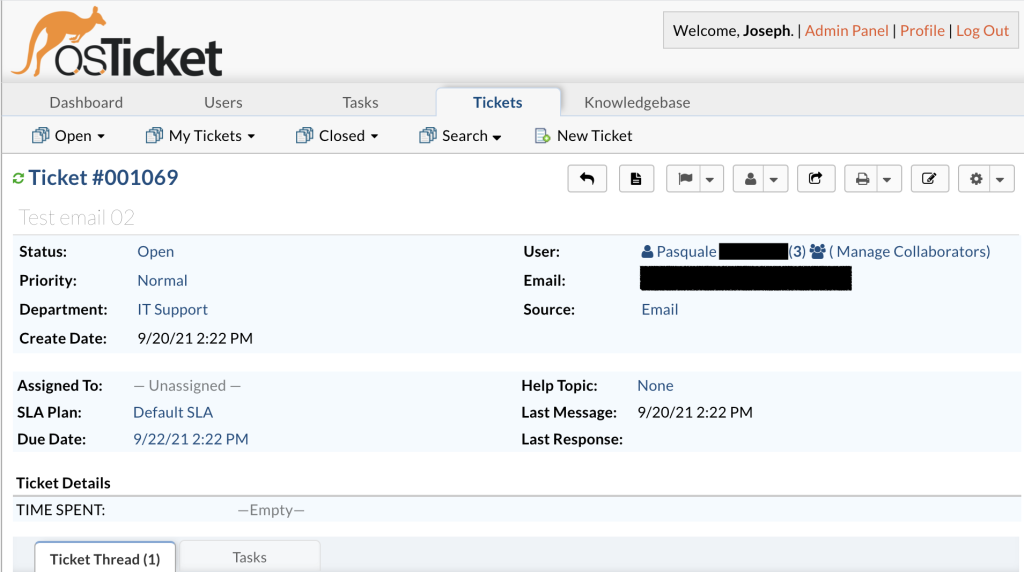Viewport: 1024px width, 572px height.
Task: Click the Last Message 9/20/21 2:22 PM value
Action: coord(695,412)
